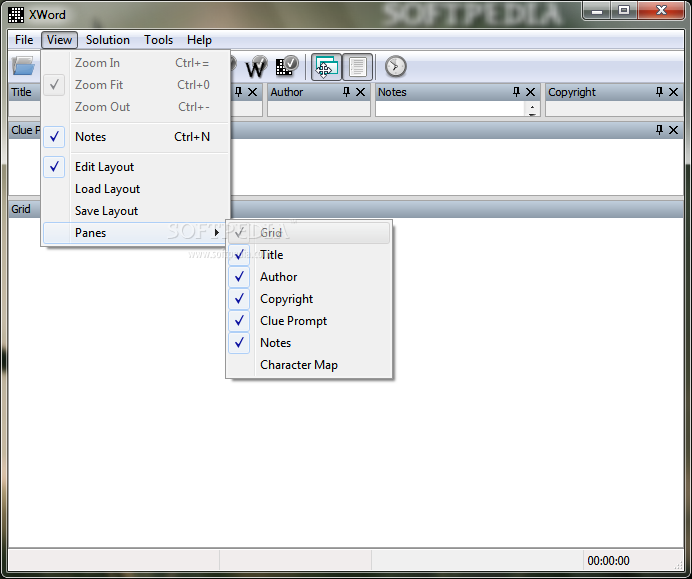
Task: Uncheck Copyright in the Panes submenu
Action: pos(309,299)
